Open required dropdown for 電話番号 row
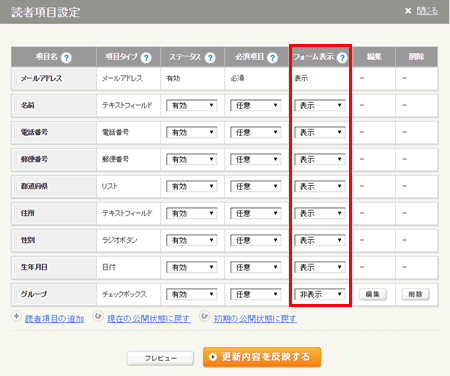The width and height of the screenshot is (450, 376). 256,132
